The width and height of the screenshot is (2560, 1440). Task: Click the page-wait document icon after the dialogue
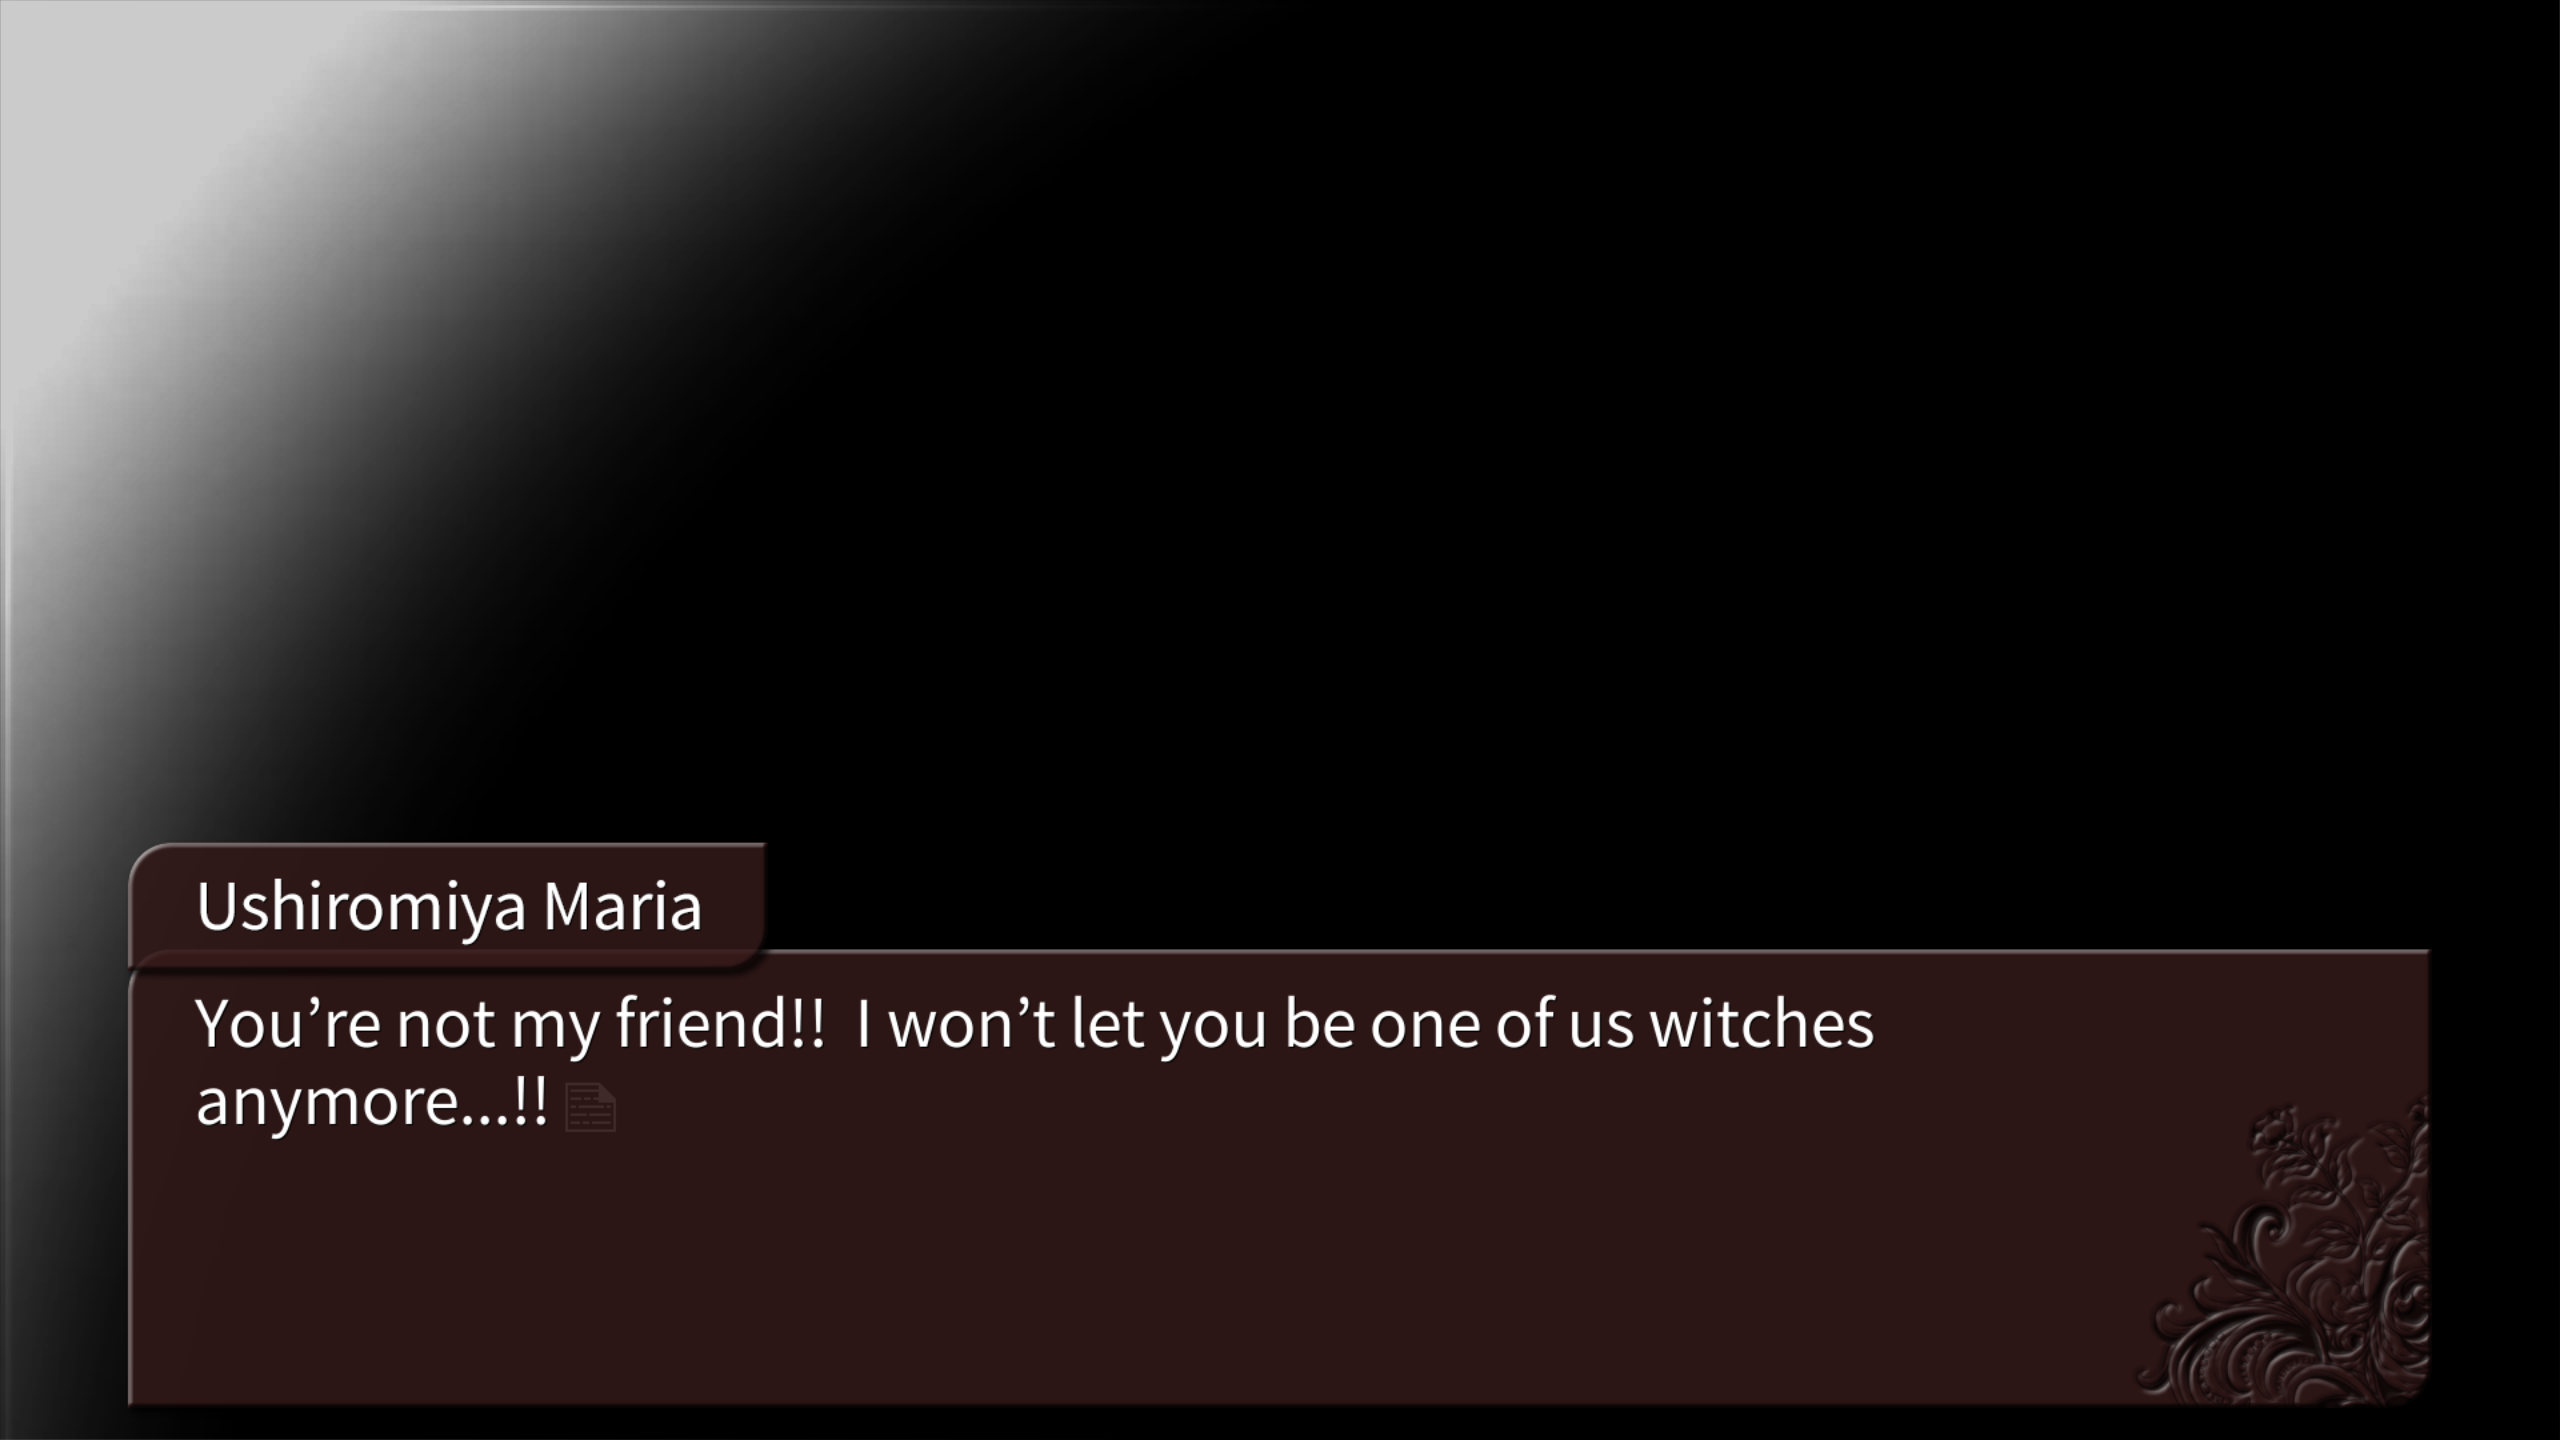590,1107
